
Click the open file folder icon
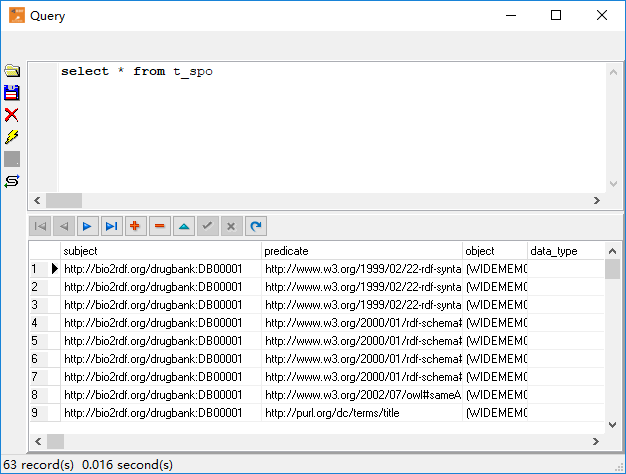click(x=12, y=71)
